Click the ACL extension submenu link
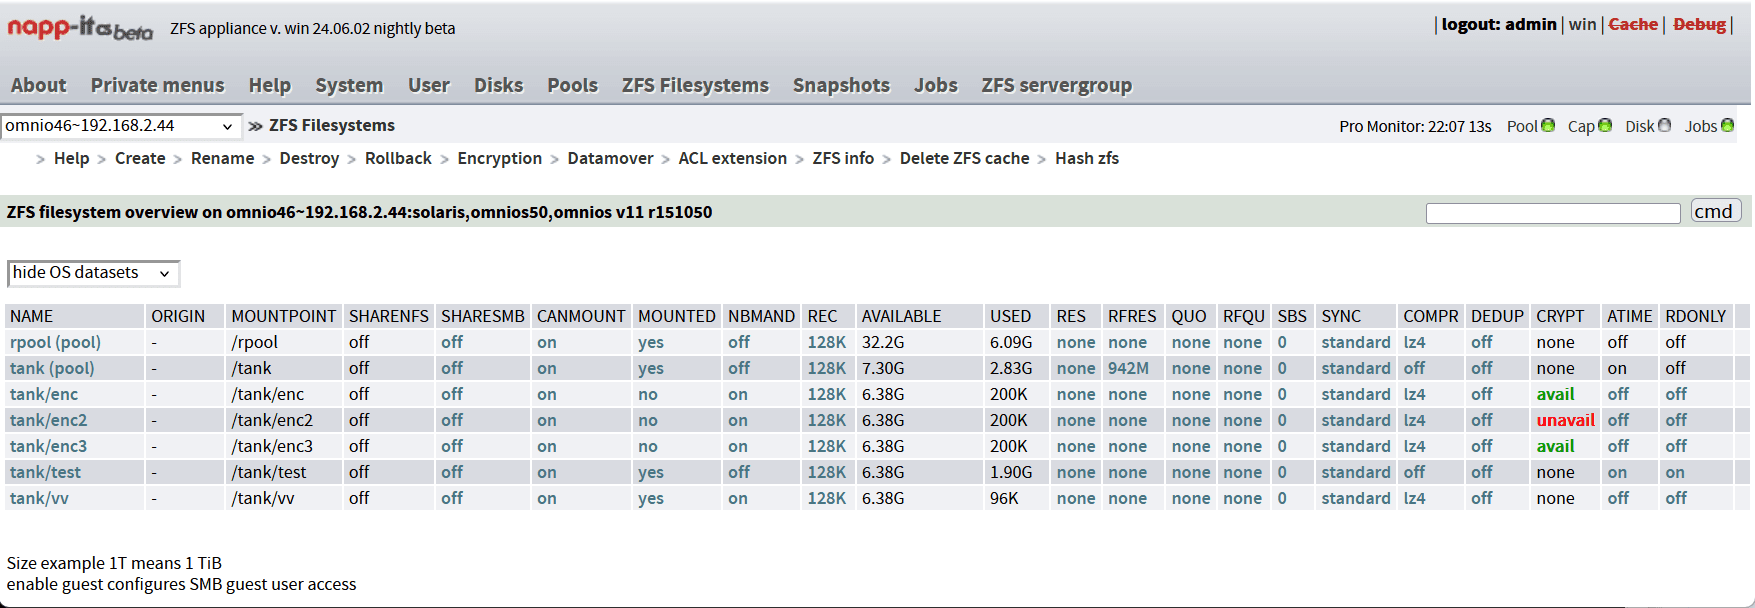This screenshot has height=608, width=1755. tap(732, 158)
